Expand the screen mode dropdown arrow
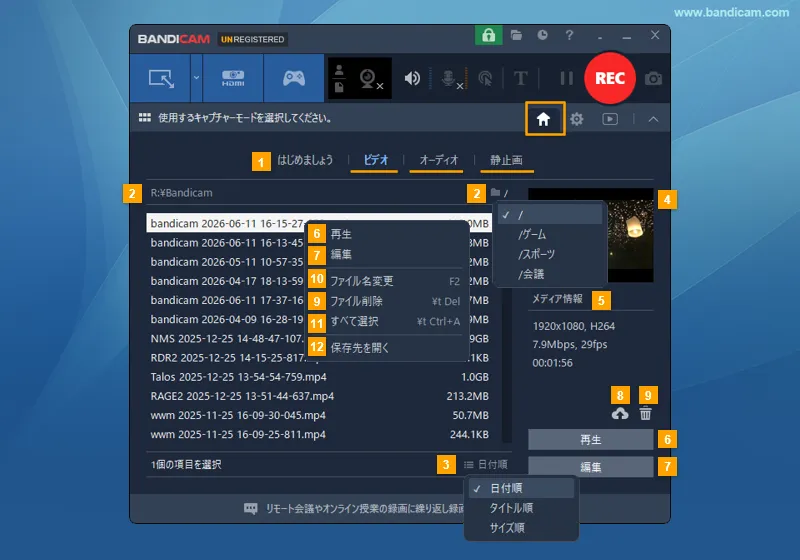This screenshot has width=800, height=560. tap(196, 78)
